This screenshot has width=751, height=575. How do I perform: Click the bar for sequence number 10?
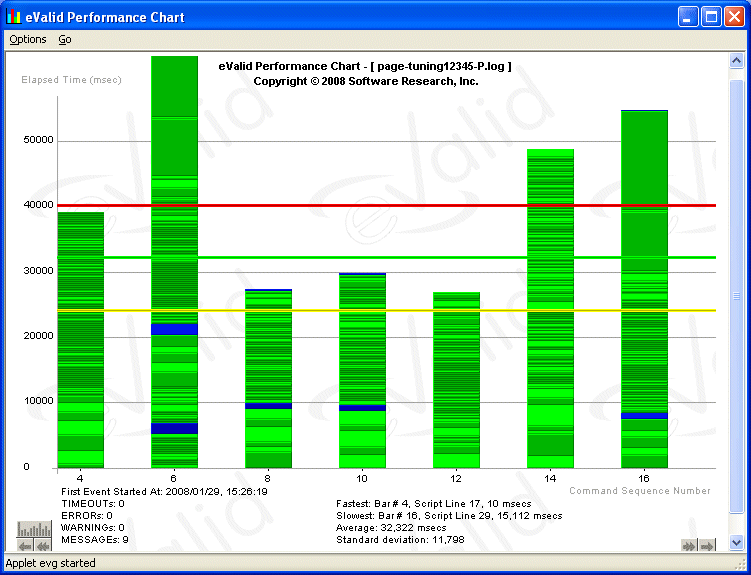[363, 370]
